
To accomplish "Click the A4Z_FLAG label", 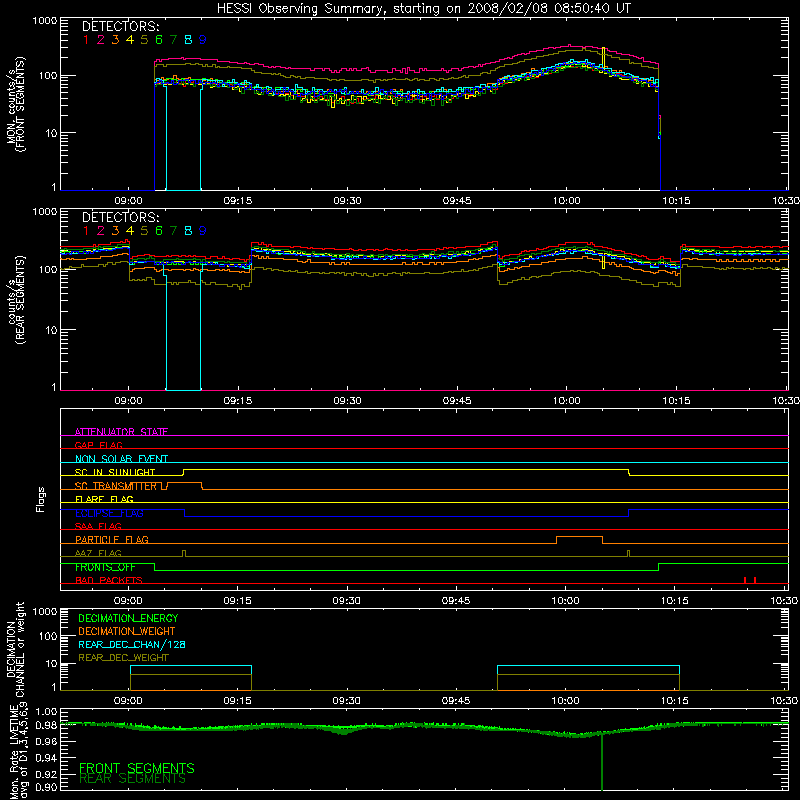I will point(98,553).
